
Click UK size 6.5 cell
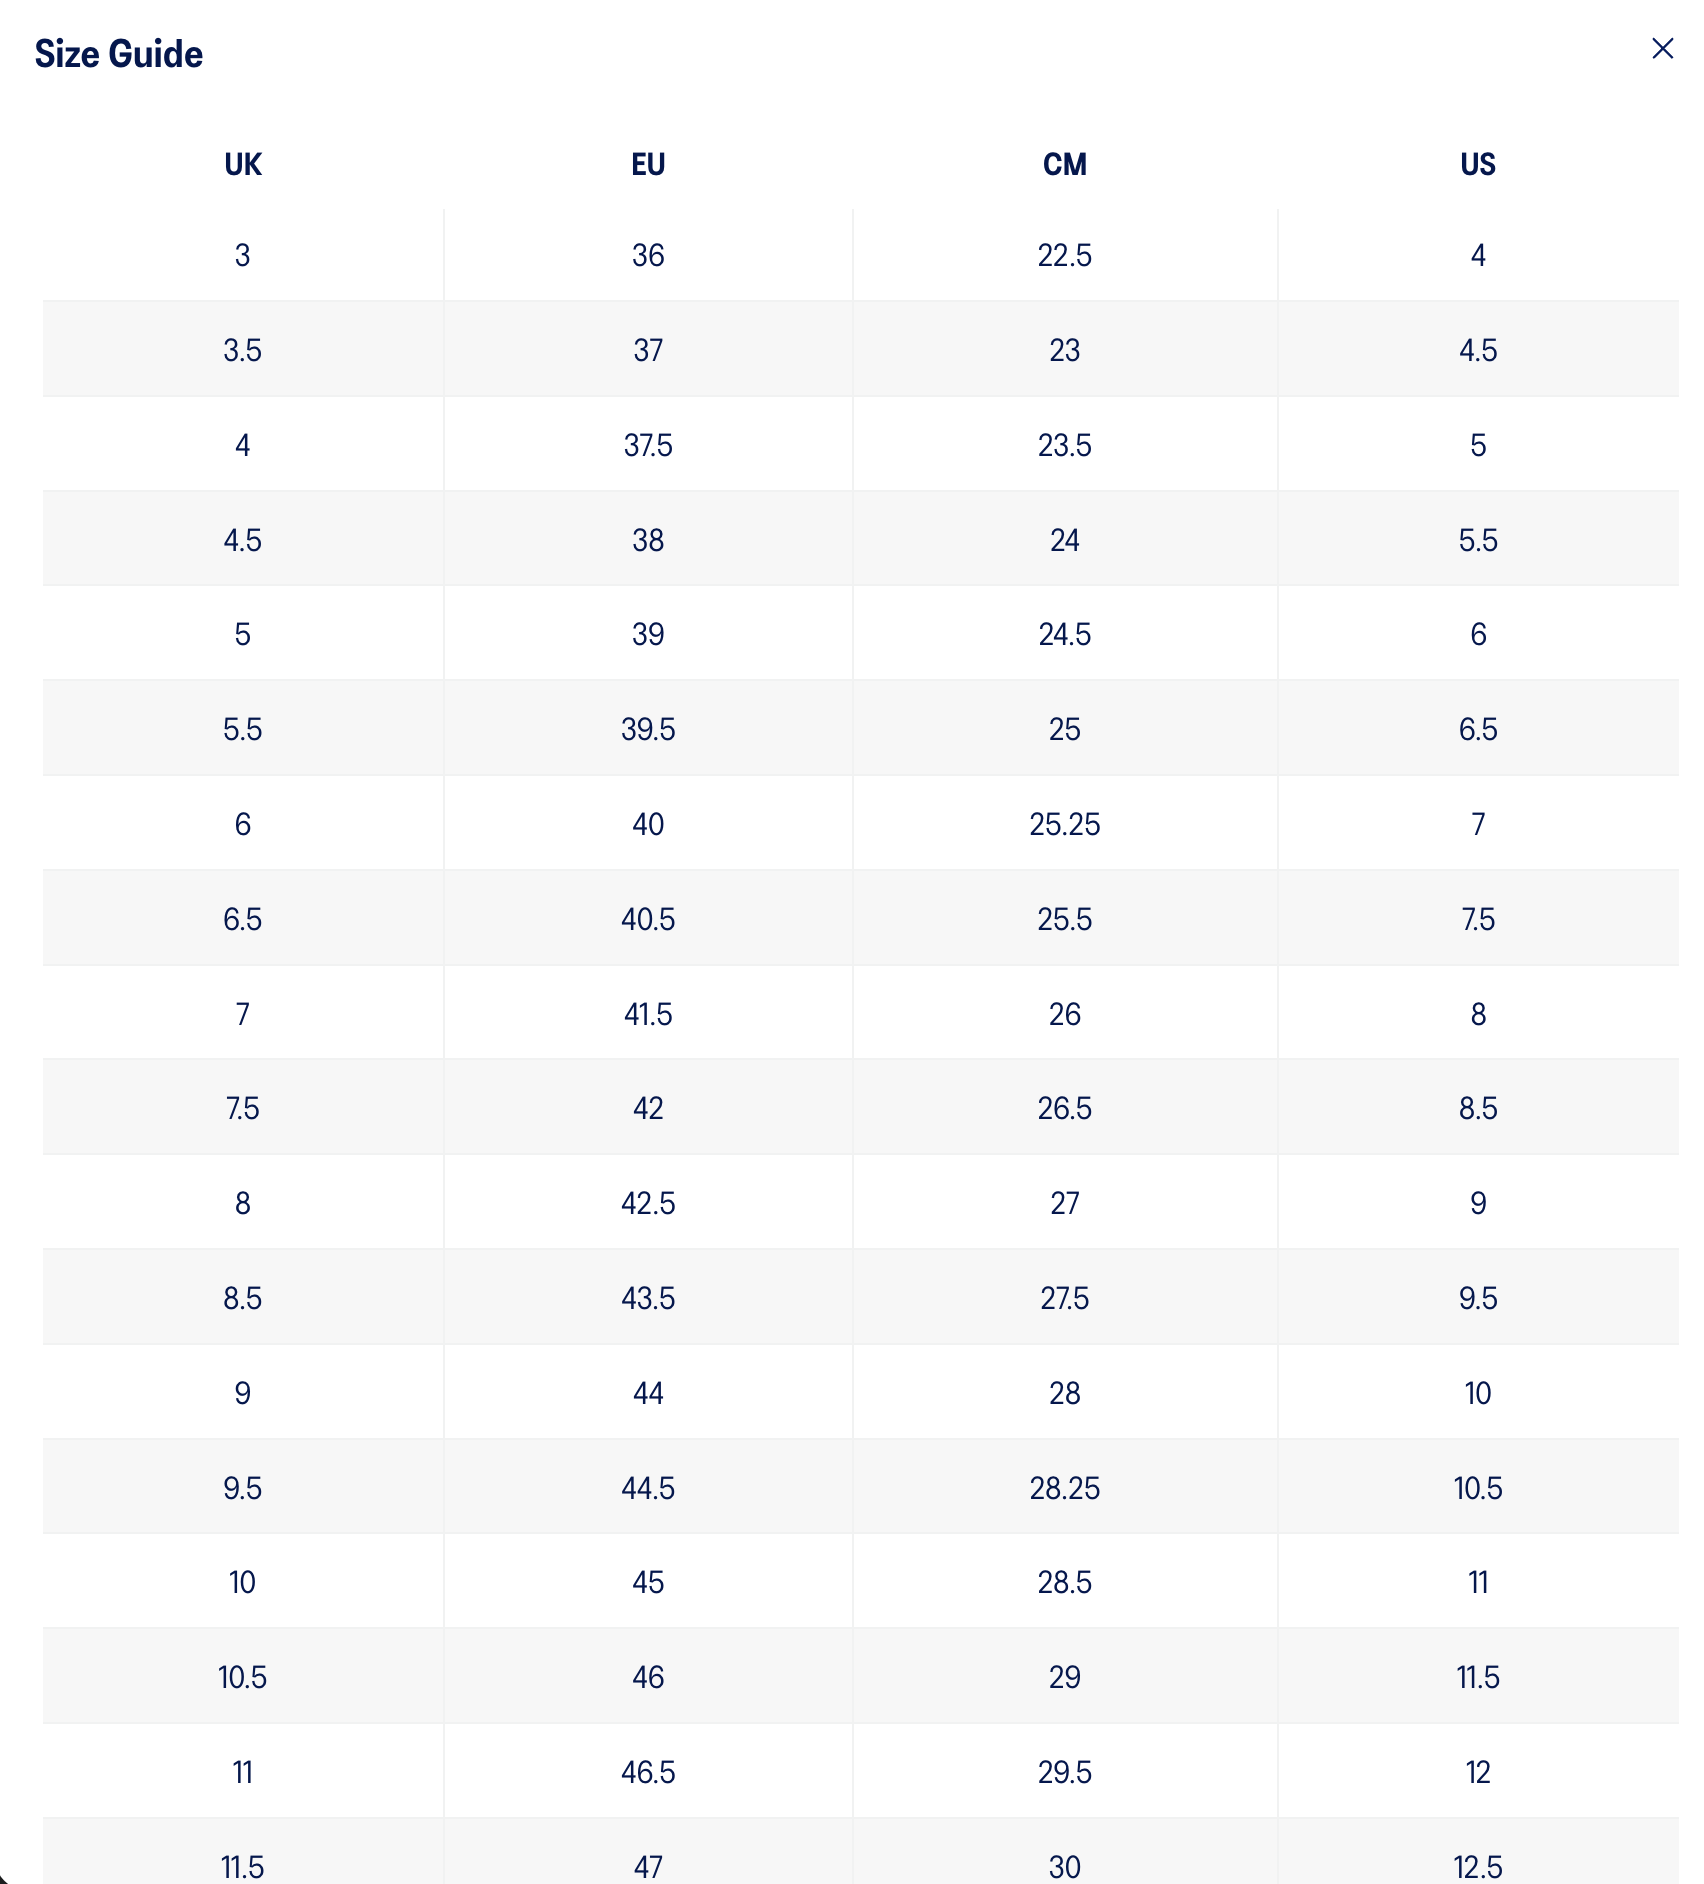pos(243,919)
